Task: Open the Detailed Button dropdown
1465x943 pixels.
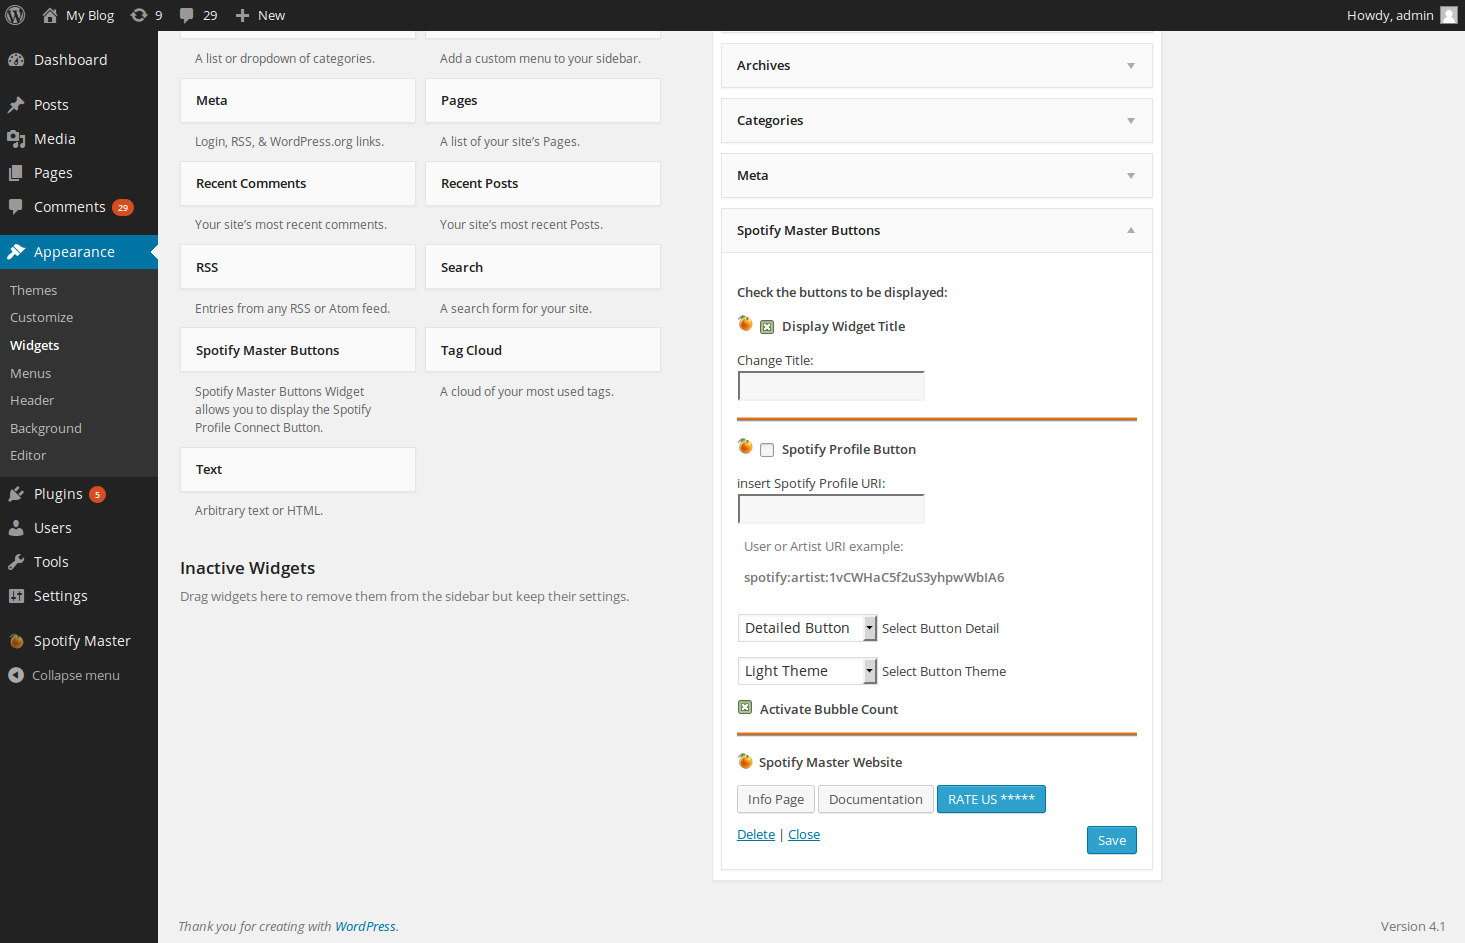Action: 807,628
